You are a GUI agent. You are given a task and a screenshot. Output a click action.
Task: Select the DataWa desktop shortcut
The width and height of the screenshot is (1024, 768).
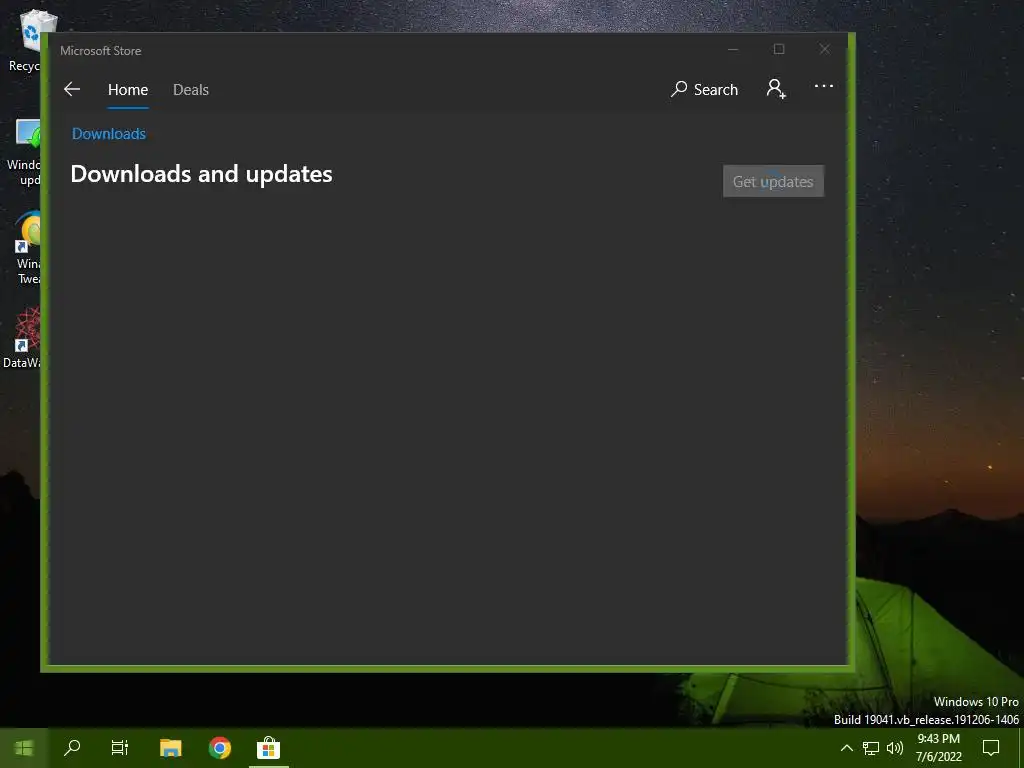tap(22, 338)
